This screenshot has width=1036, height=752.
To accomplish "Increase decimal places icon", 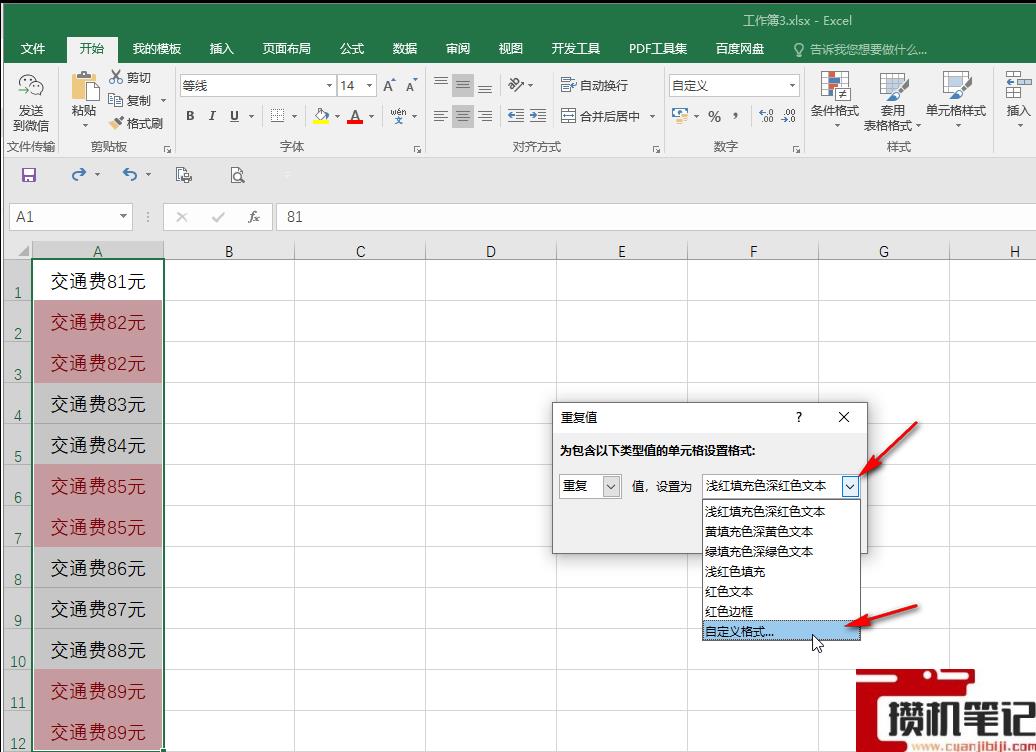I will click(x=766, y=116).
